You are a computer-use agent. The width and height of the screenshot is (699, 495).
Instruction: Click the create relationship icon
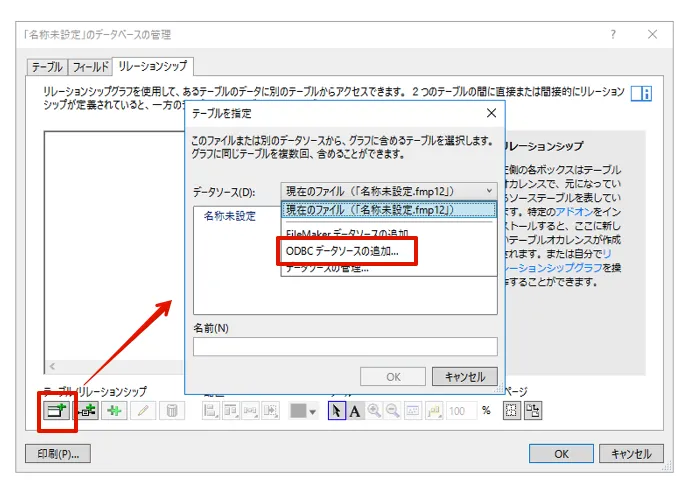(x=86, y=410)
